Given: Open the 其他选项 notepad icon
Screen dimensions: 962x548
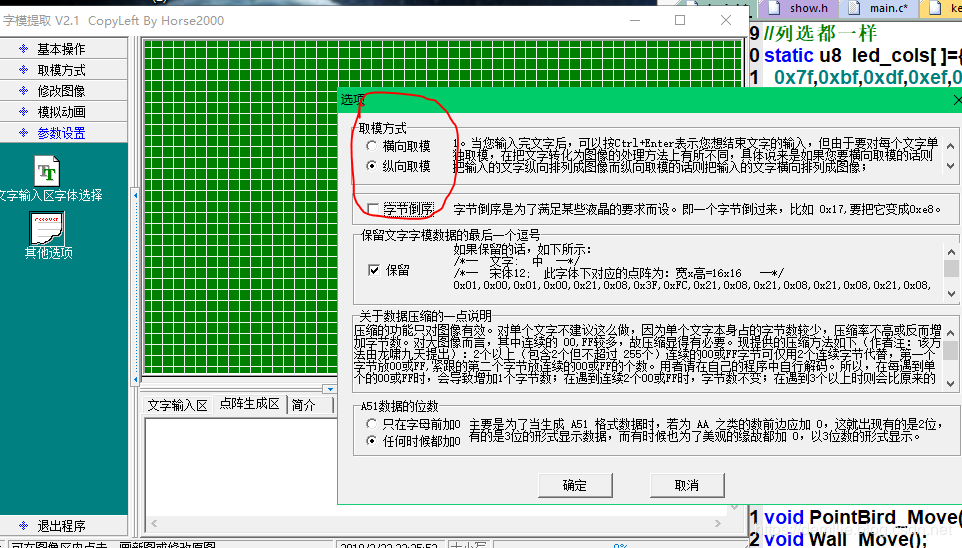Looking at the screenshot, I should coord(47,228).
